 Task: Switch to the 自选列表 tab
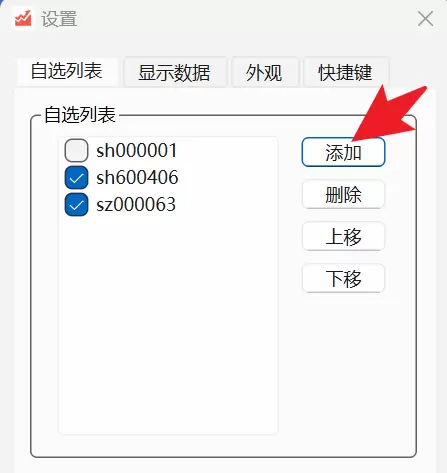point(67,72)
